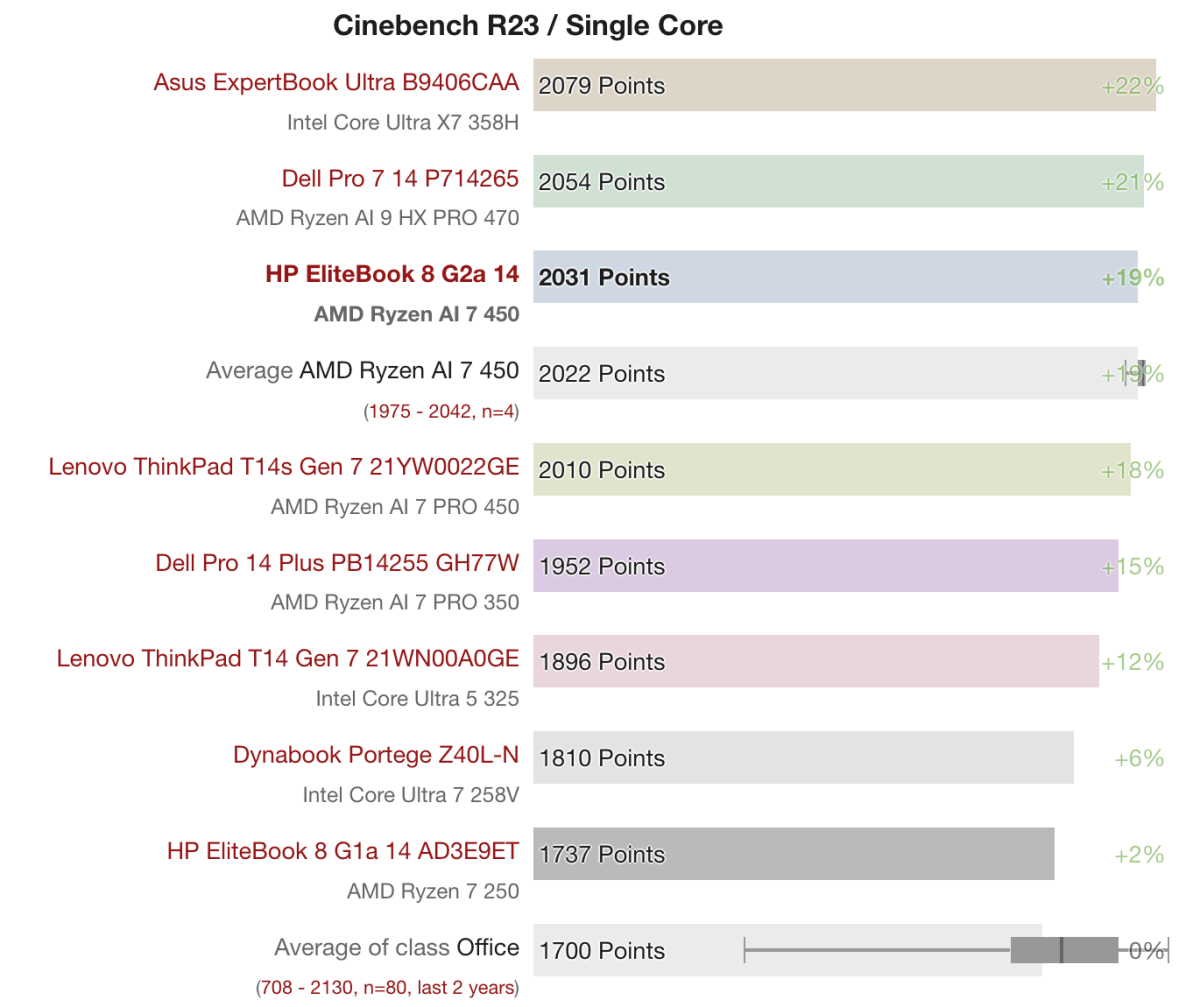Viewport: 1200px width, 1007px height.
Task: Click Average AMD Ryzen AI 7 450 label
Action: tap(362, 371)
